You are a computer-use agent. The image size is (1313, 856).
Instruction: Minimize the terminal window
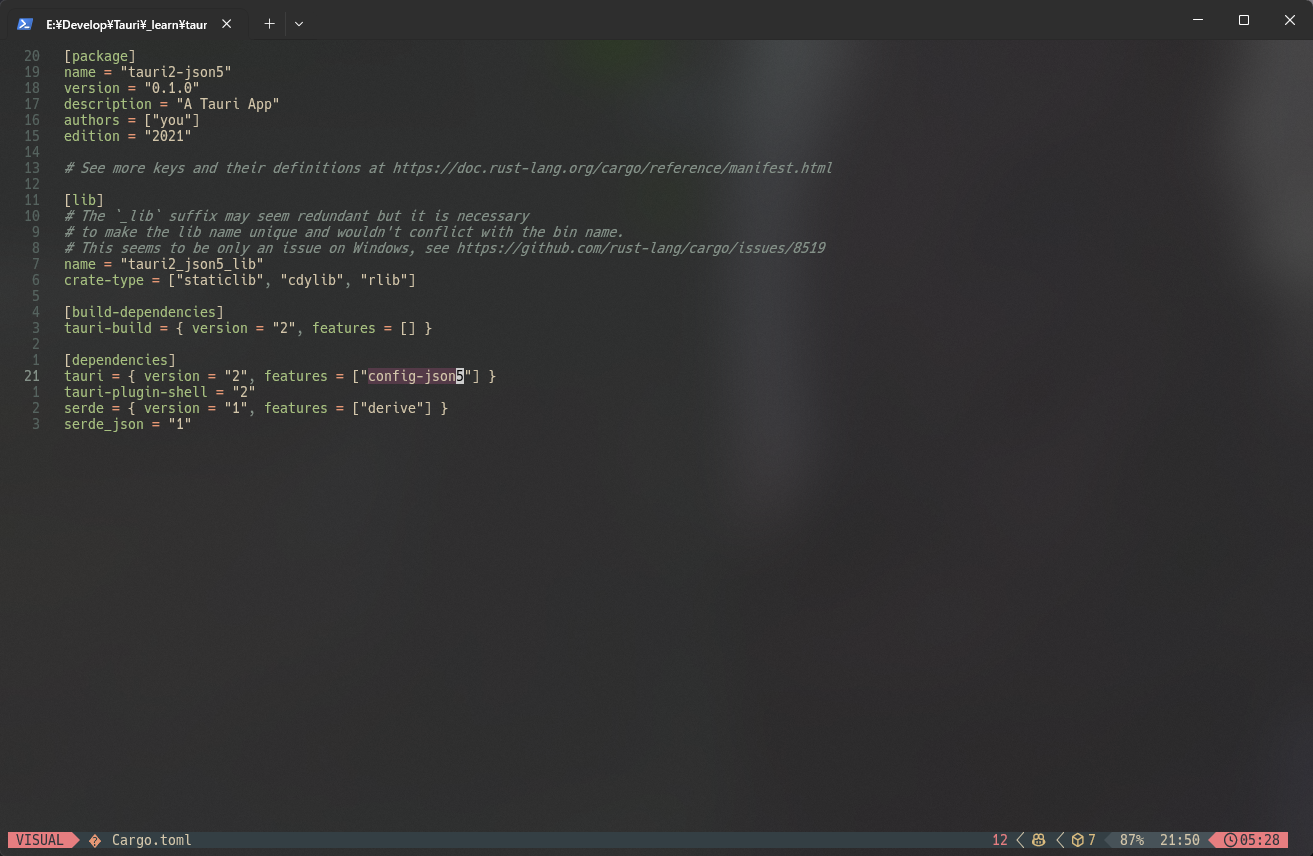click(x=1198, y=20)
